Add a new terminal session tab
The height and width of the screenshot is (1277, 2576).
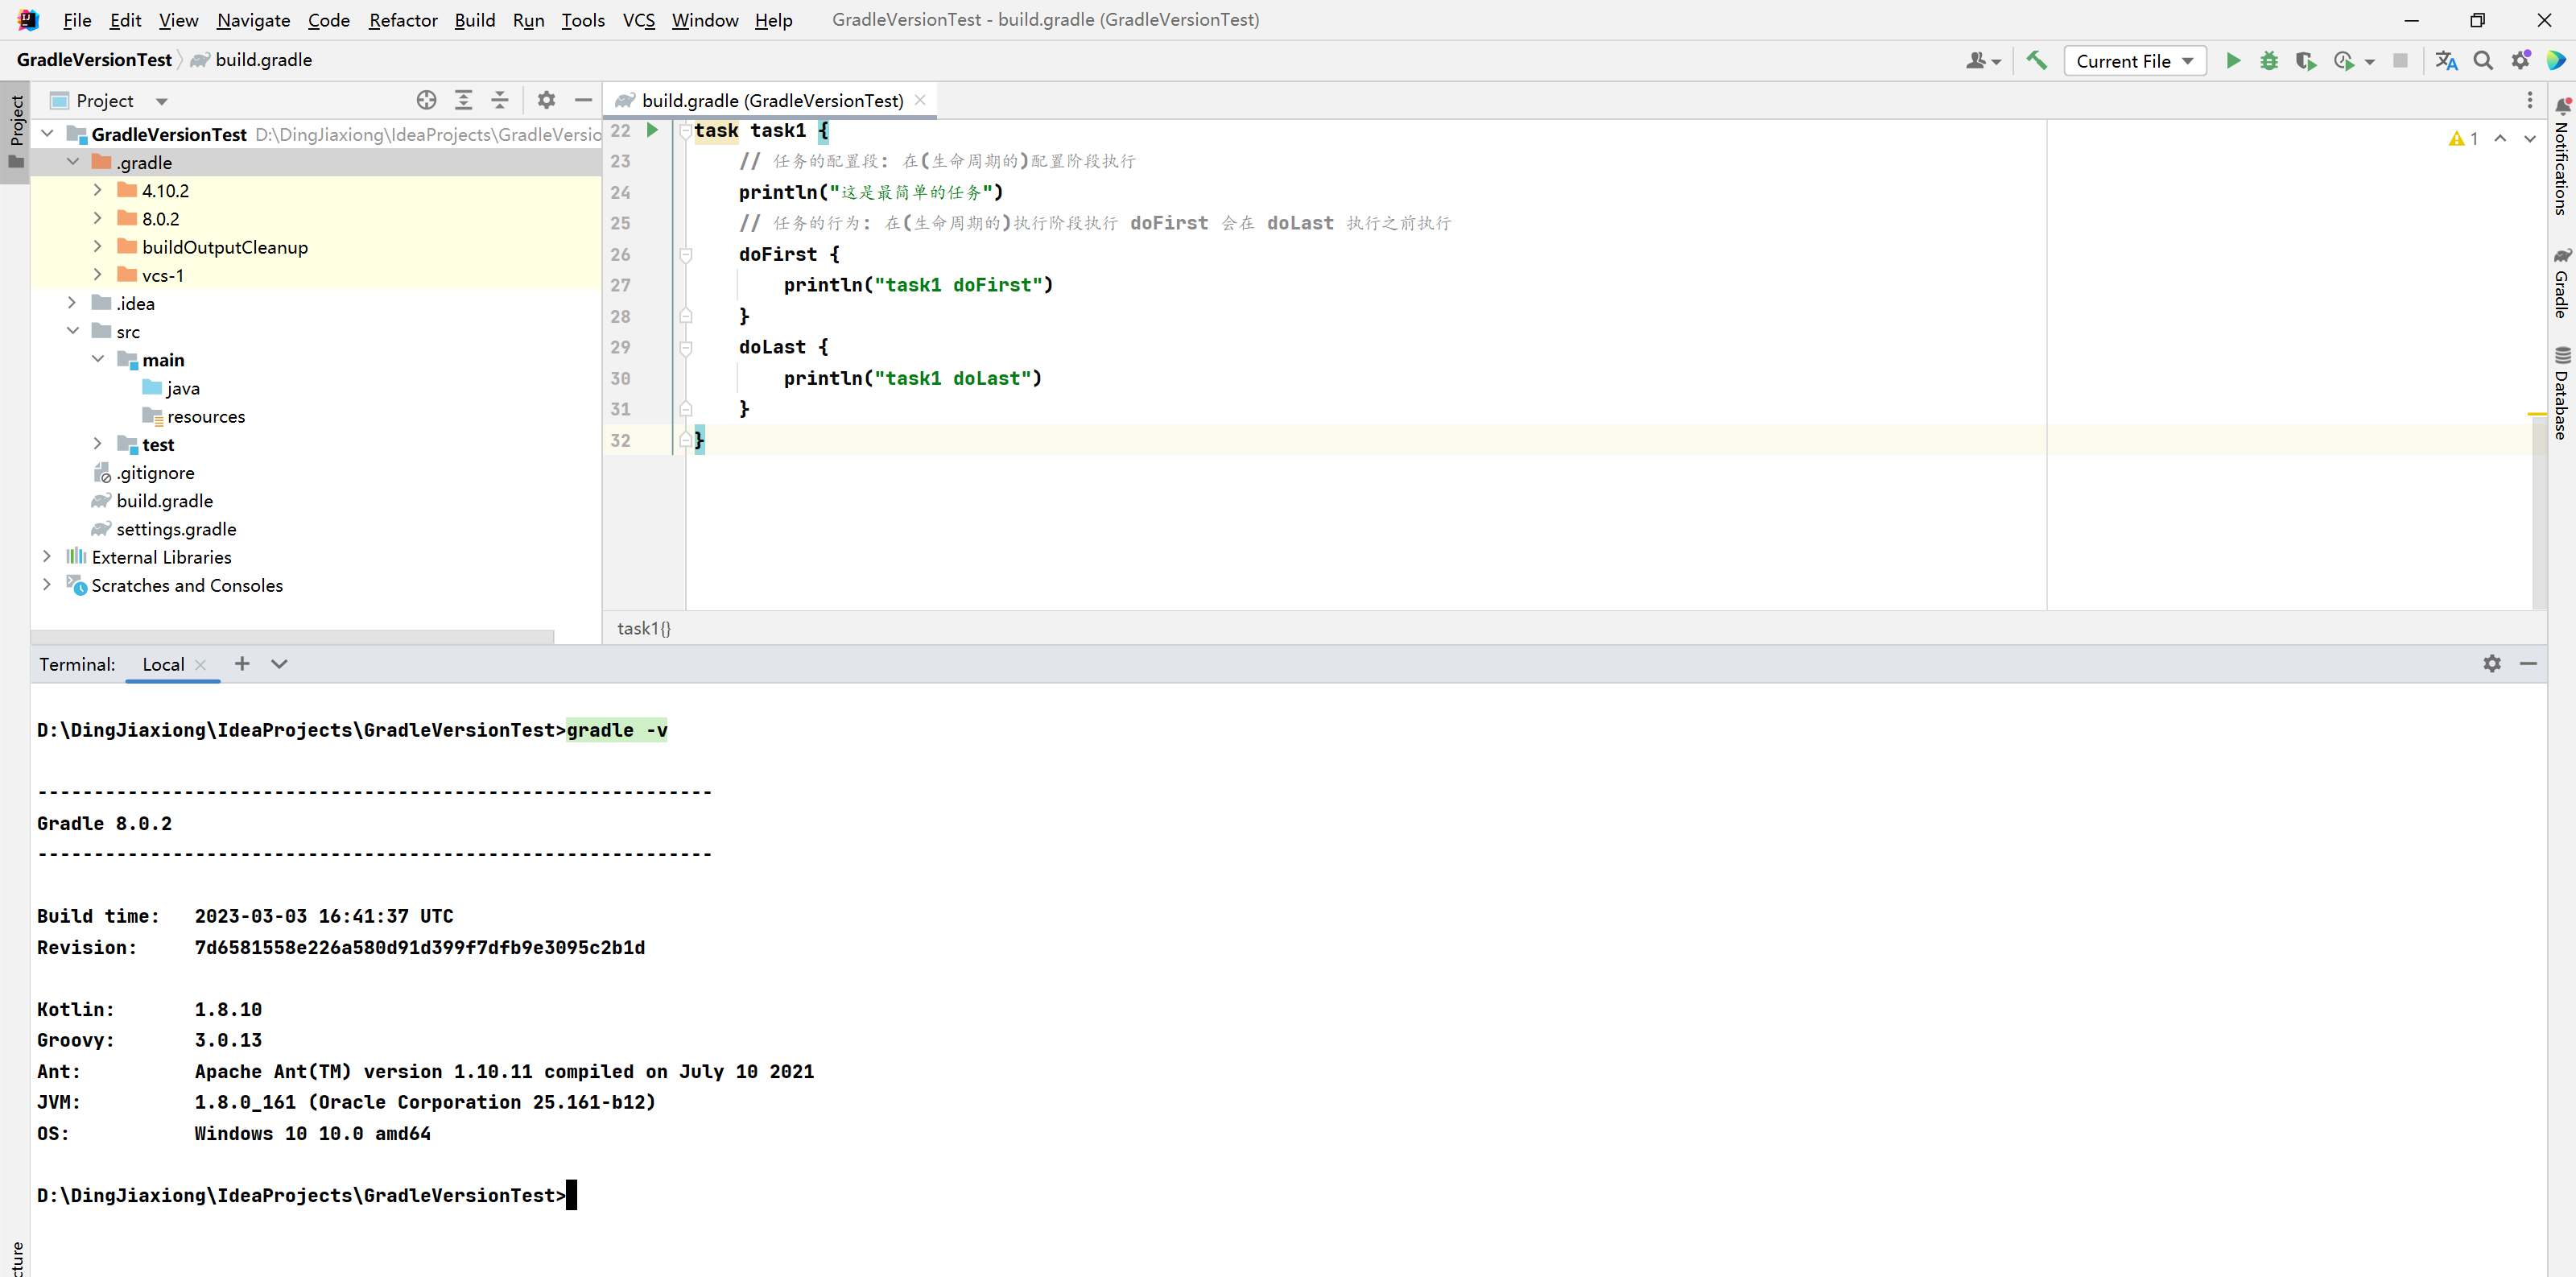tap(242, 664)
